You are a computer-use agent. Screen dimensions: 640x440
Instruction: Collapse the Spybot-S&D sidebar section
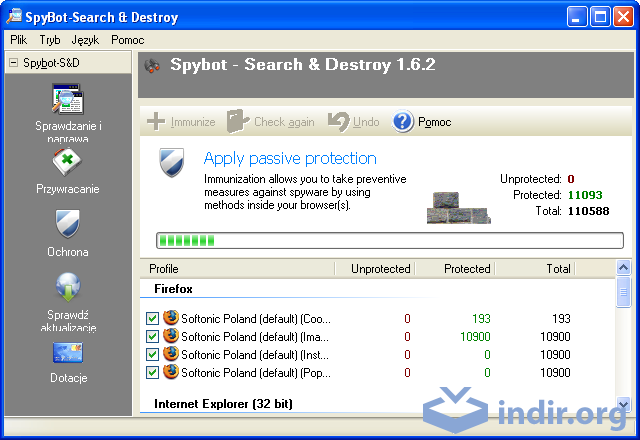click(14, 63)
